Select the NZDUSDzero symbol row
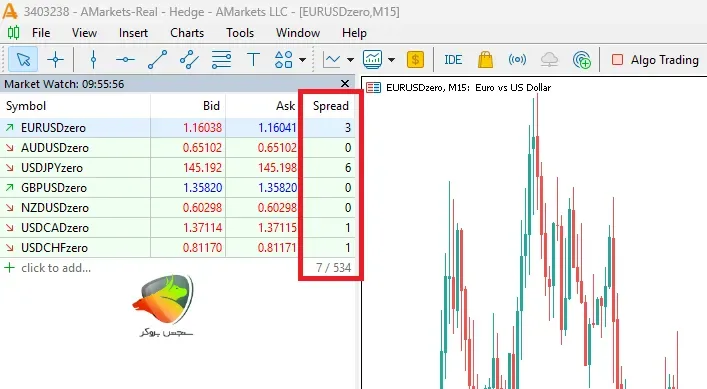 (x=178, y=207)
